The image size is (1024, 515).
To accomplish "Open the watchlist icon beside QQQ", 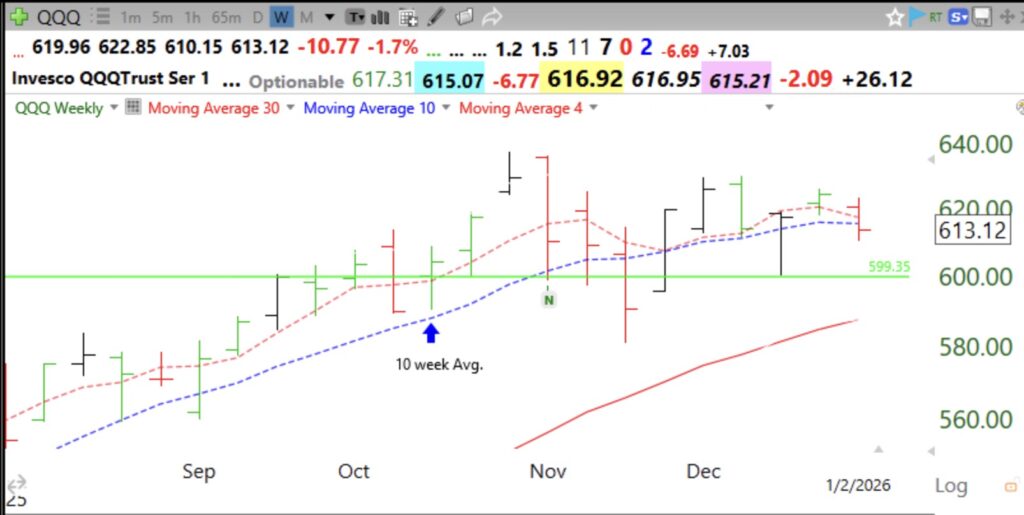I will [x=101, y=16].
